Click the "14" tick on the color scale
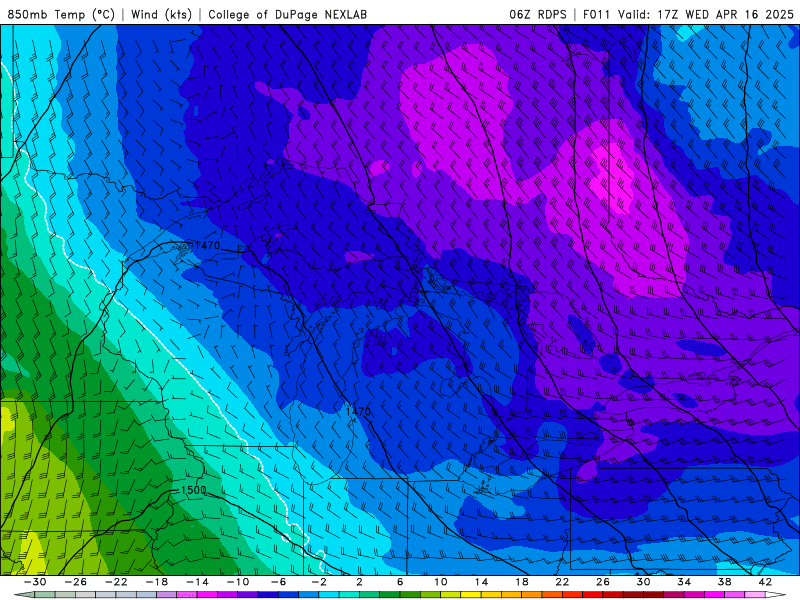Viewport: 800px width, 600px height. (481, 582)
